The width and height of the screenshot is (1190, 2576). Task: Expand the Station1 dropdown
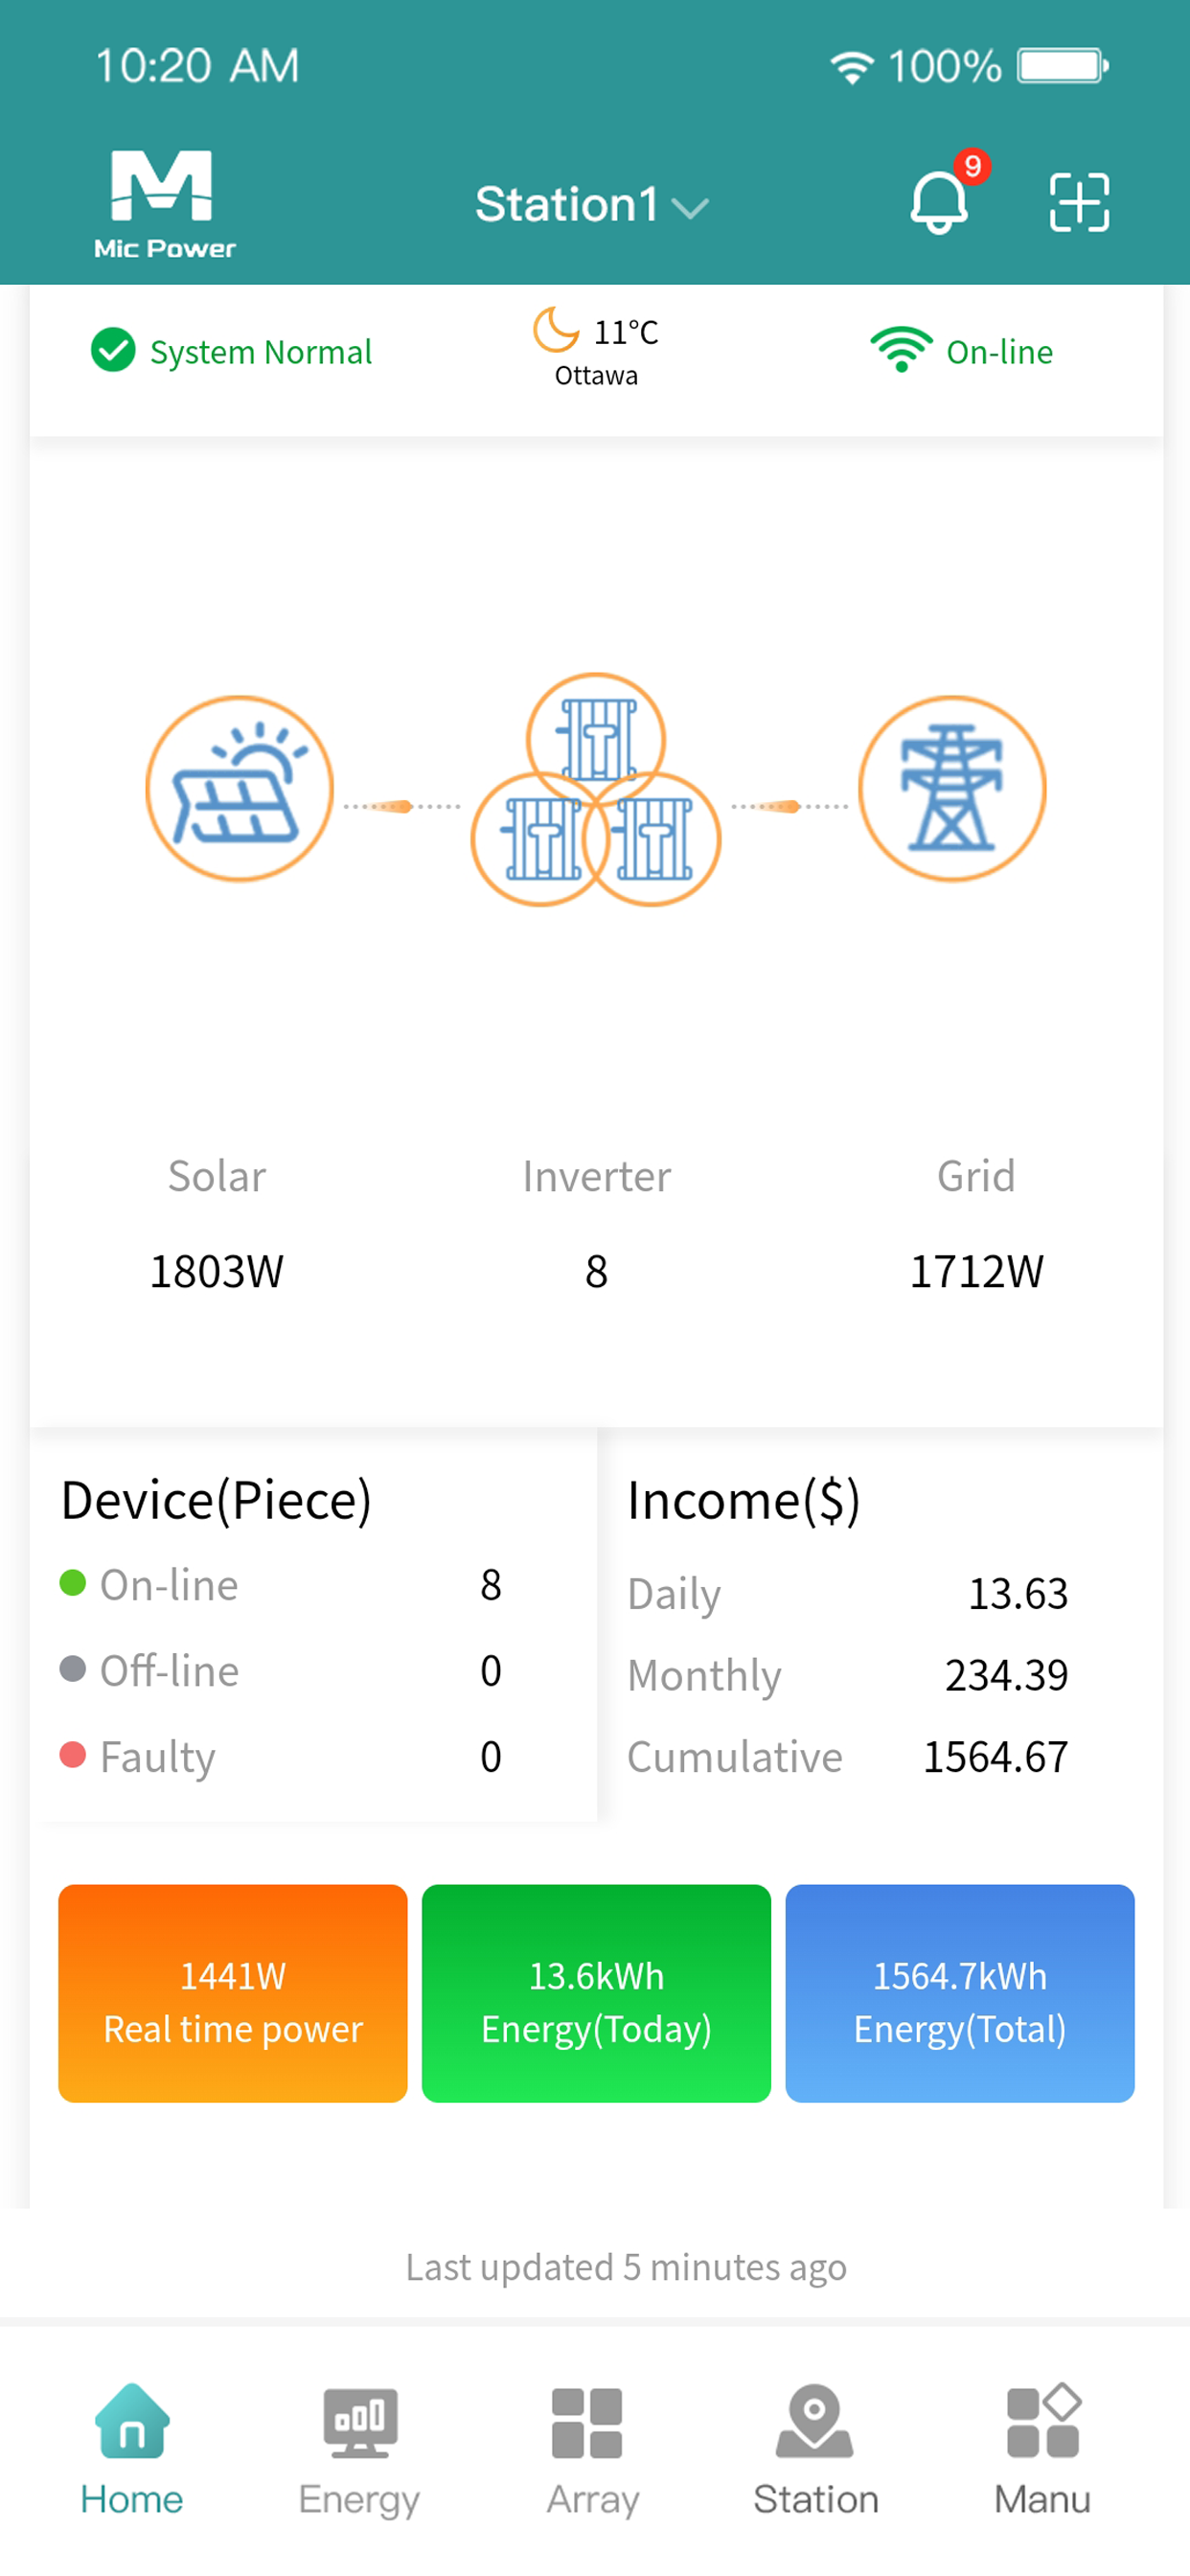click(x=592, y=205)
